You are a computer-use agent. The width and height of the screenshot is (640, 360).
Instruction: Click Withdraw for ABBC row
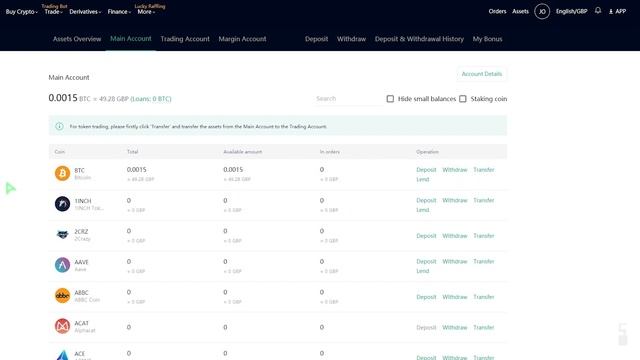point(455,297)
